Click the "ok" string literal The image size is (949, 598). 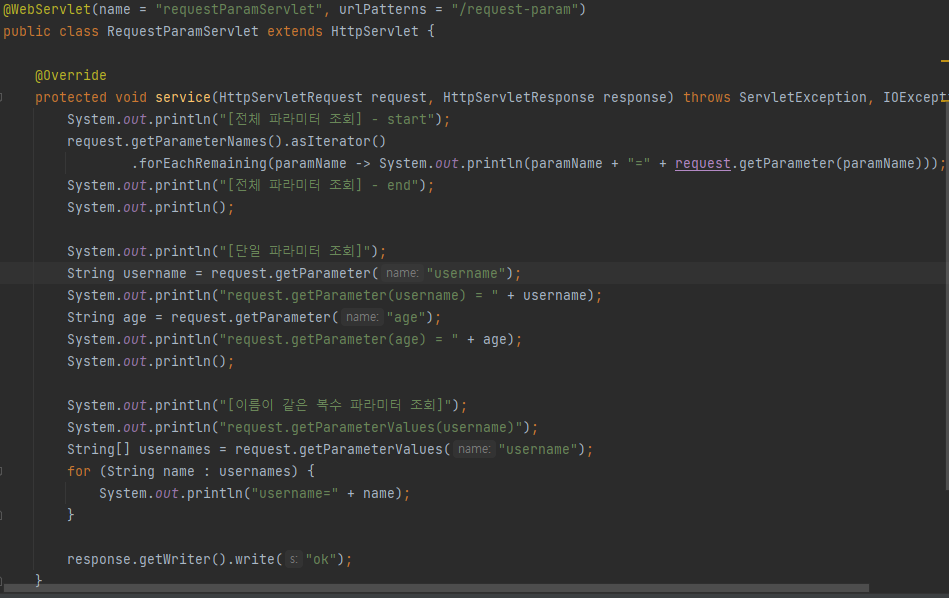click(x=321, y=559)
